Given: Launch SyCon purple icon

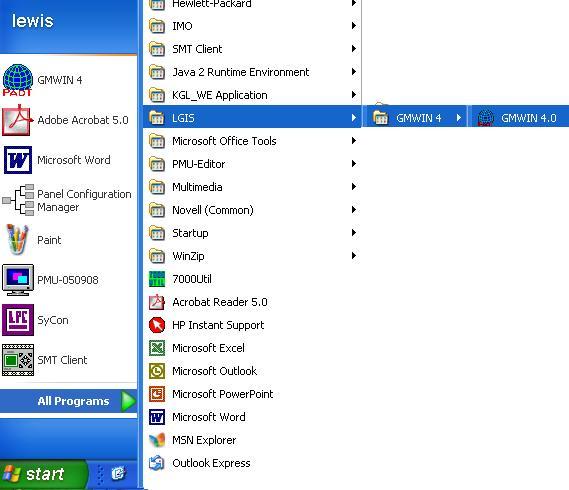Looking at the screenshot, I should 18,320.
